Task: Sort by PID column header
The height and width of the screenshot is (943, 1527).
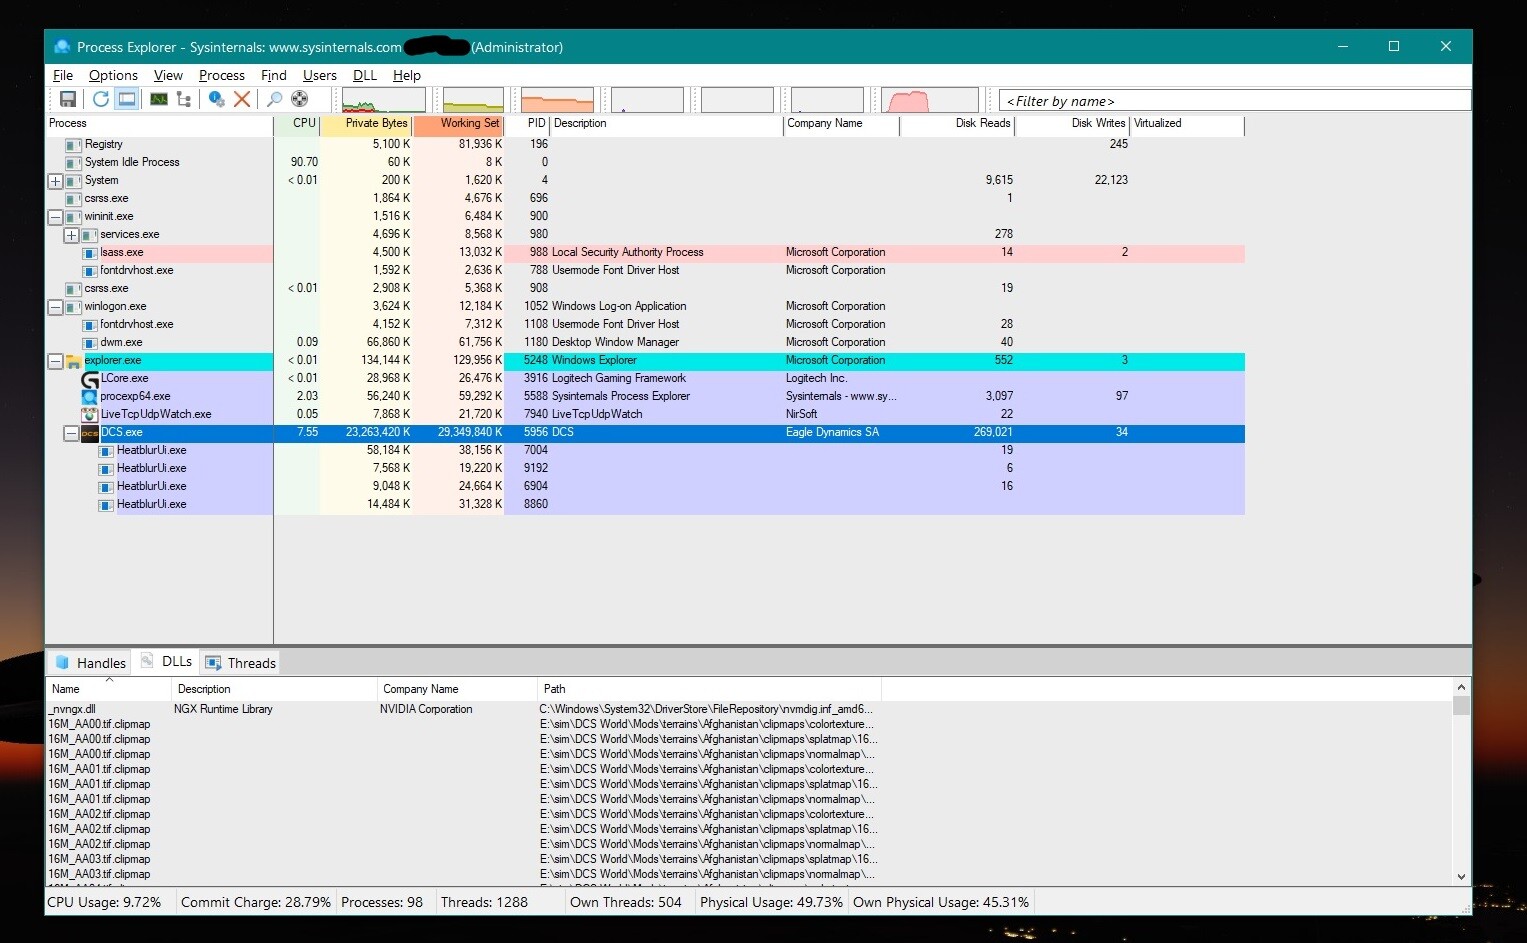Action: (527, 124)
